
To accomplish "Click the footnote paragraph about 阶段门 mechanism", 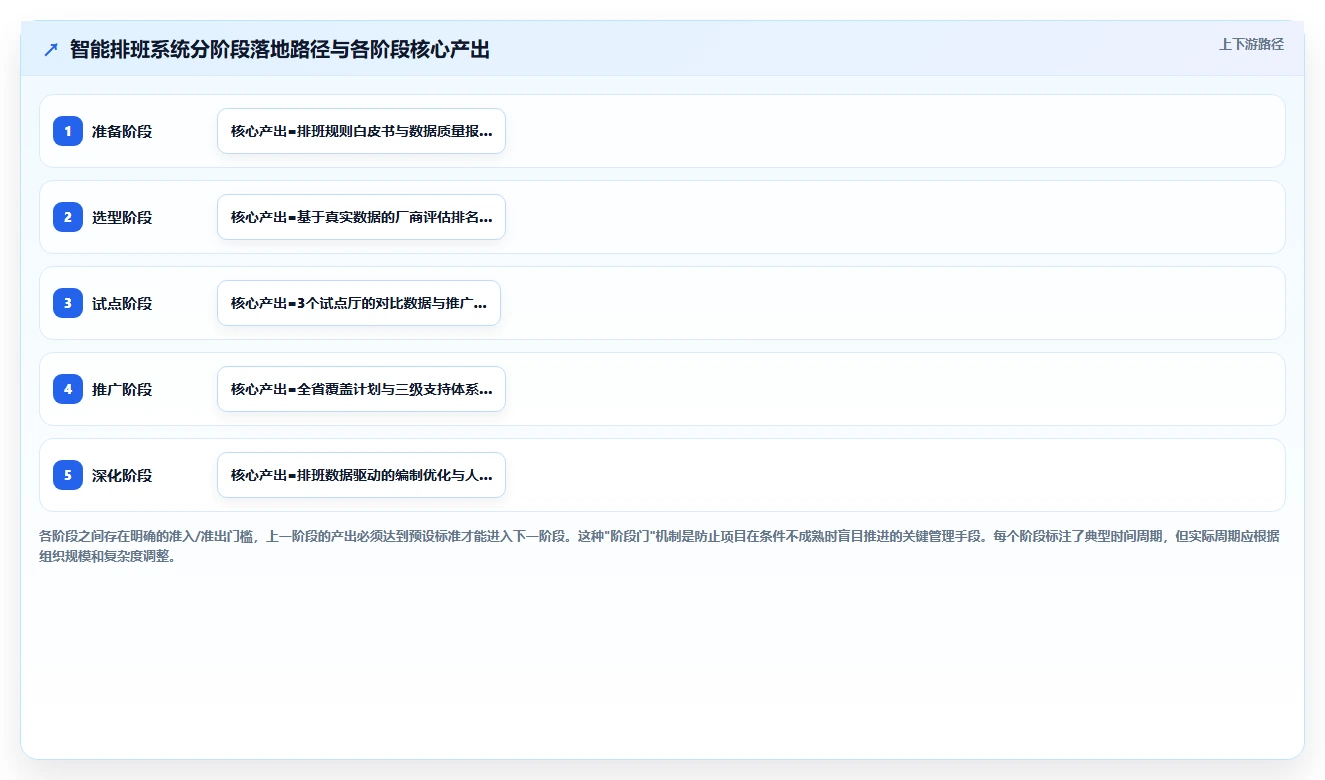I will (660, 546).
